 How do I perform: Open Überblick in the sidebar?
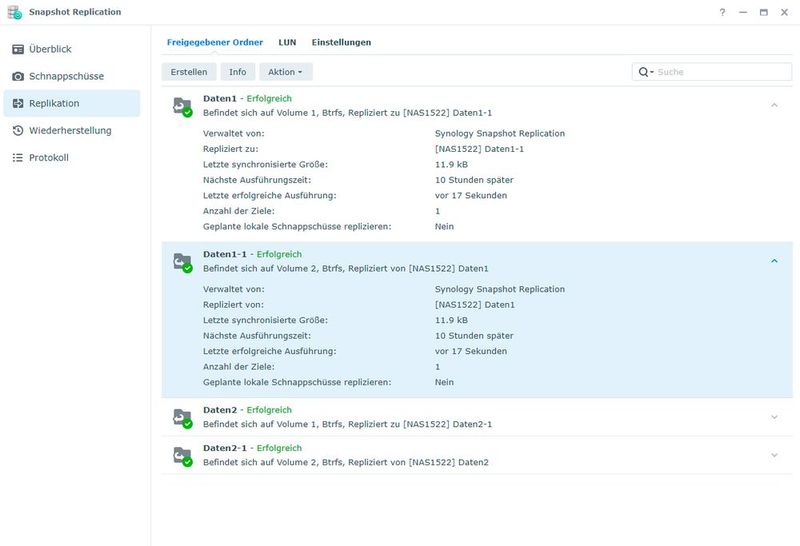[x=72, y=49]
